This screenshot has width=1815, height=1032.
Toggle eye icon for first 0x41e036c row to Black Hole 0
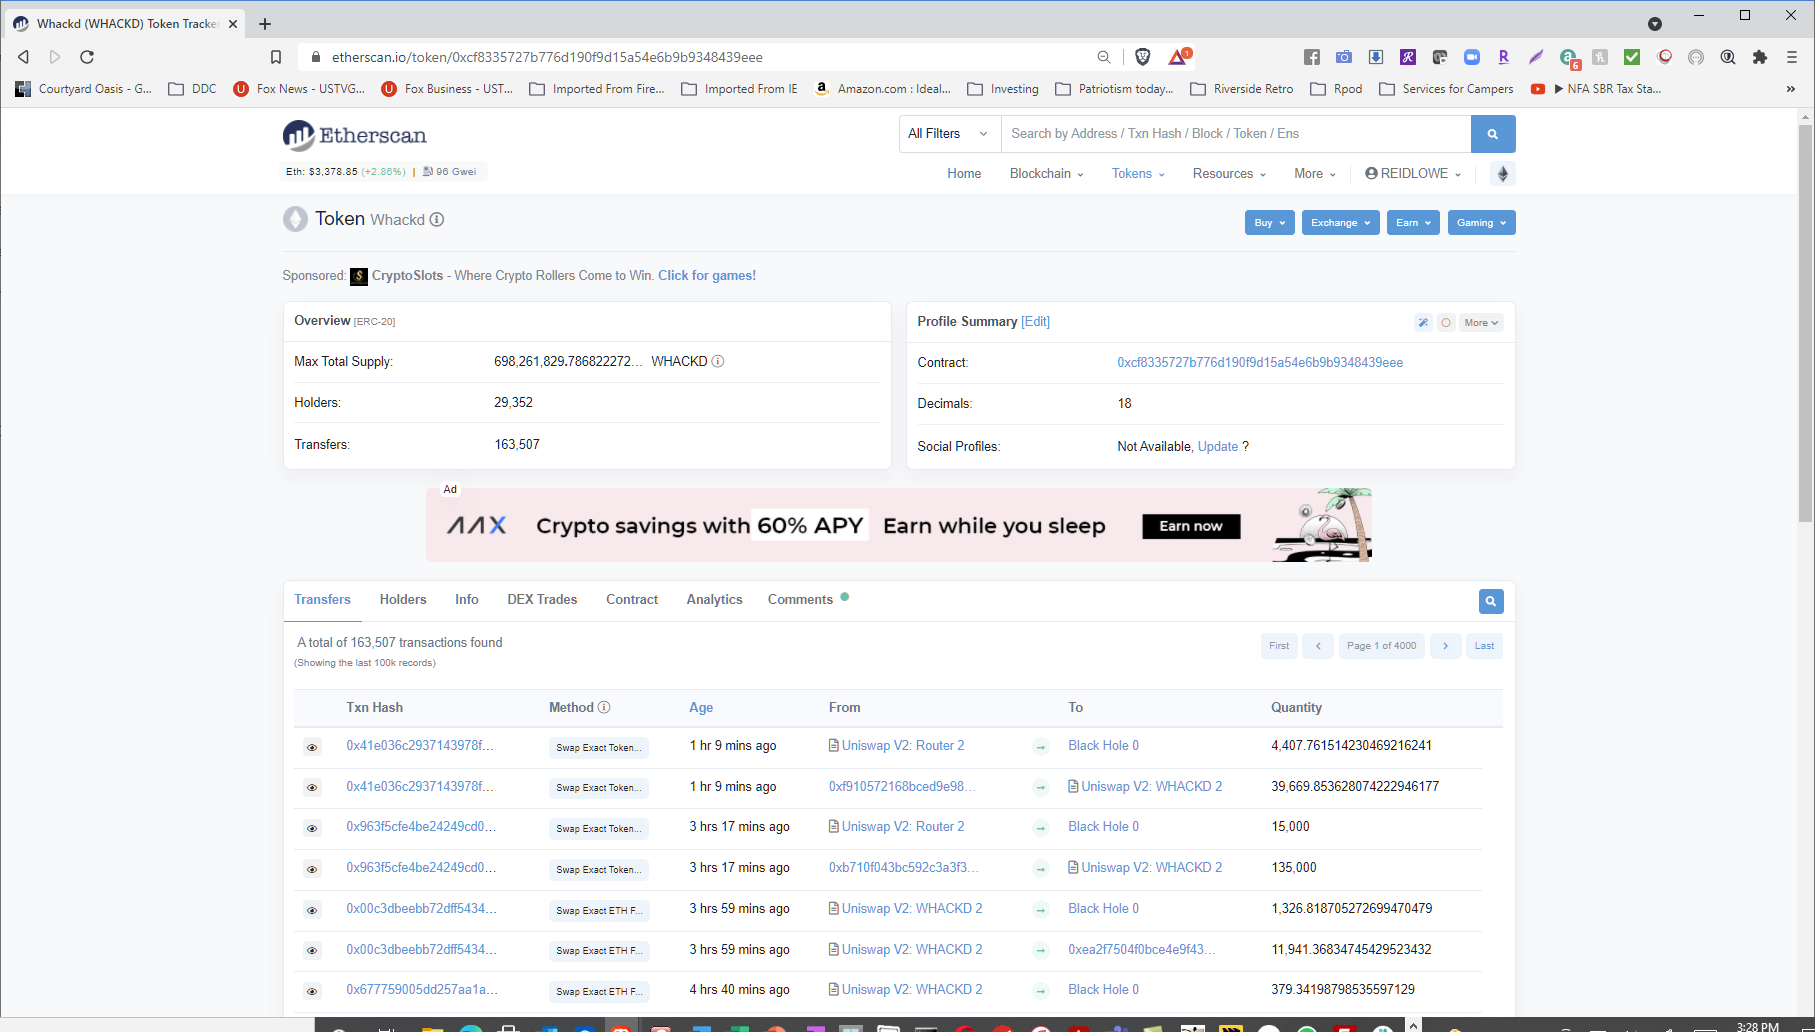pyautogui.click(x=312, y=748)
